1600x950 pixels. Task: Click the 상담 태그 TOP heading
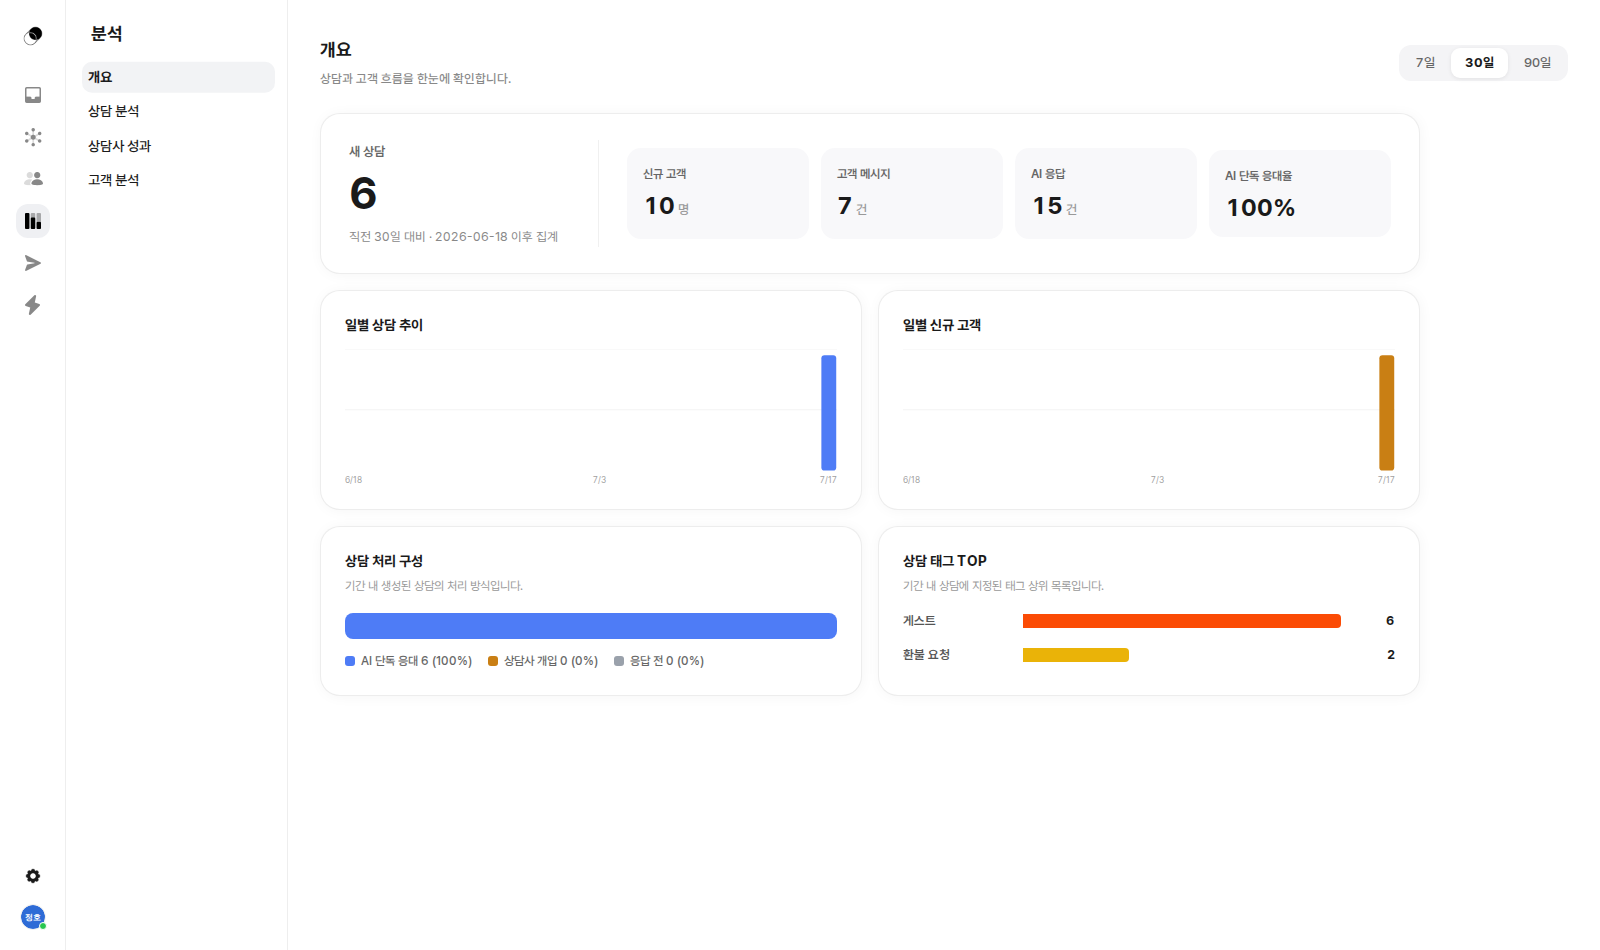(945, 561)
